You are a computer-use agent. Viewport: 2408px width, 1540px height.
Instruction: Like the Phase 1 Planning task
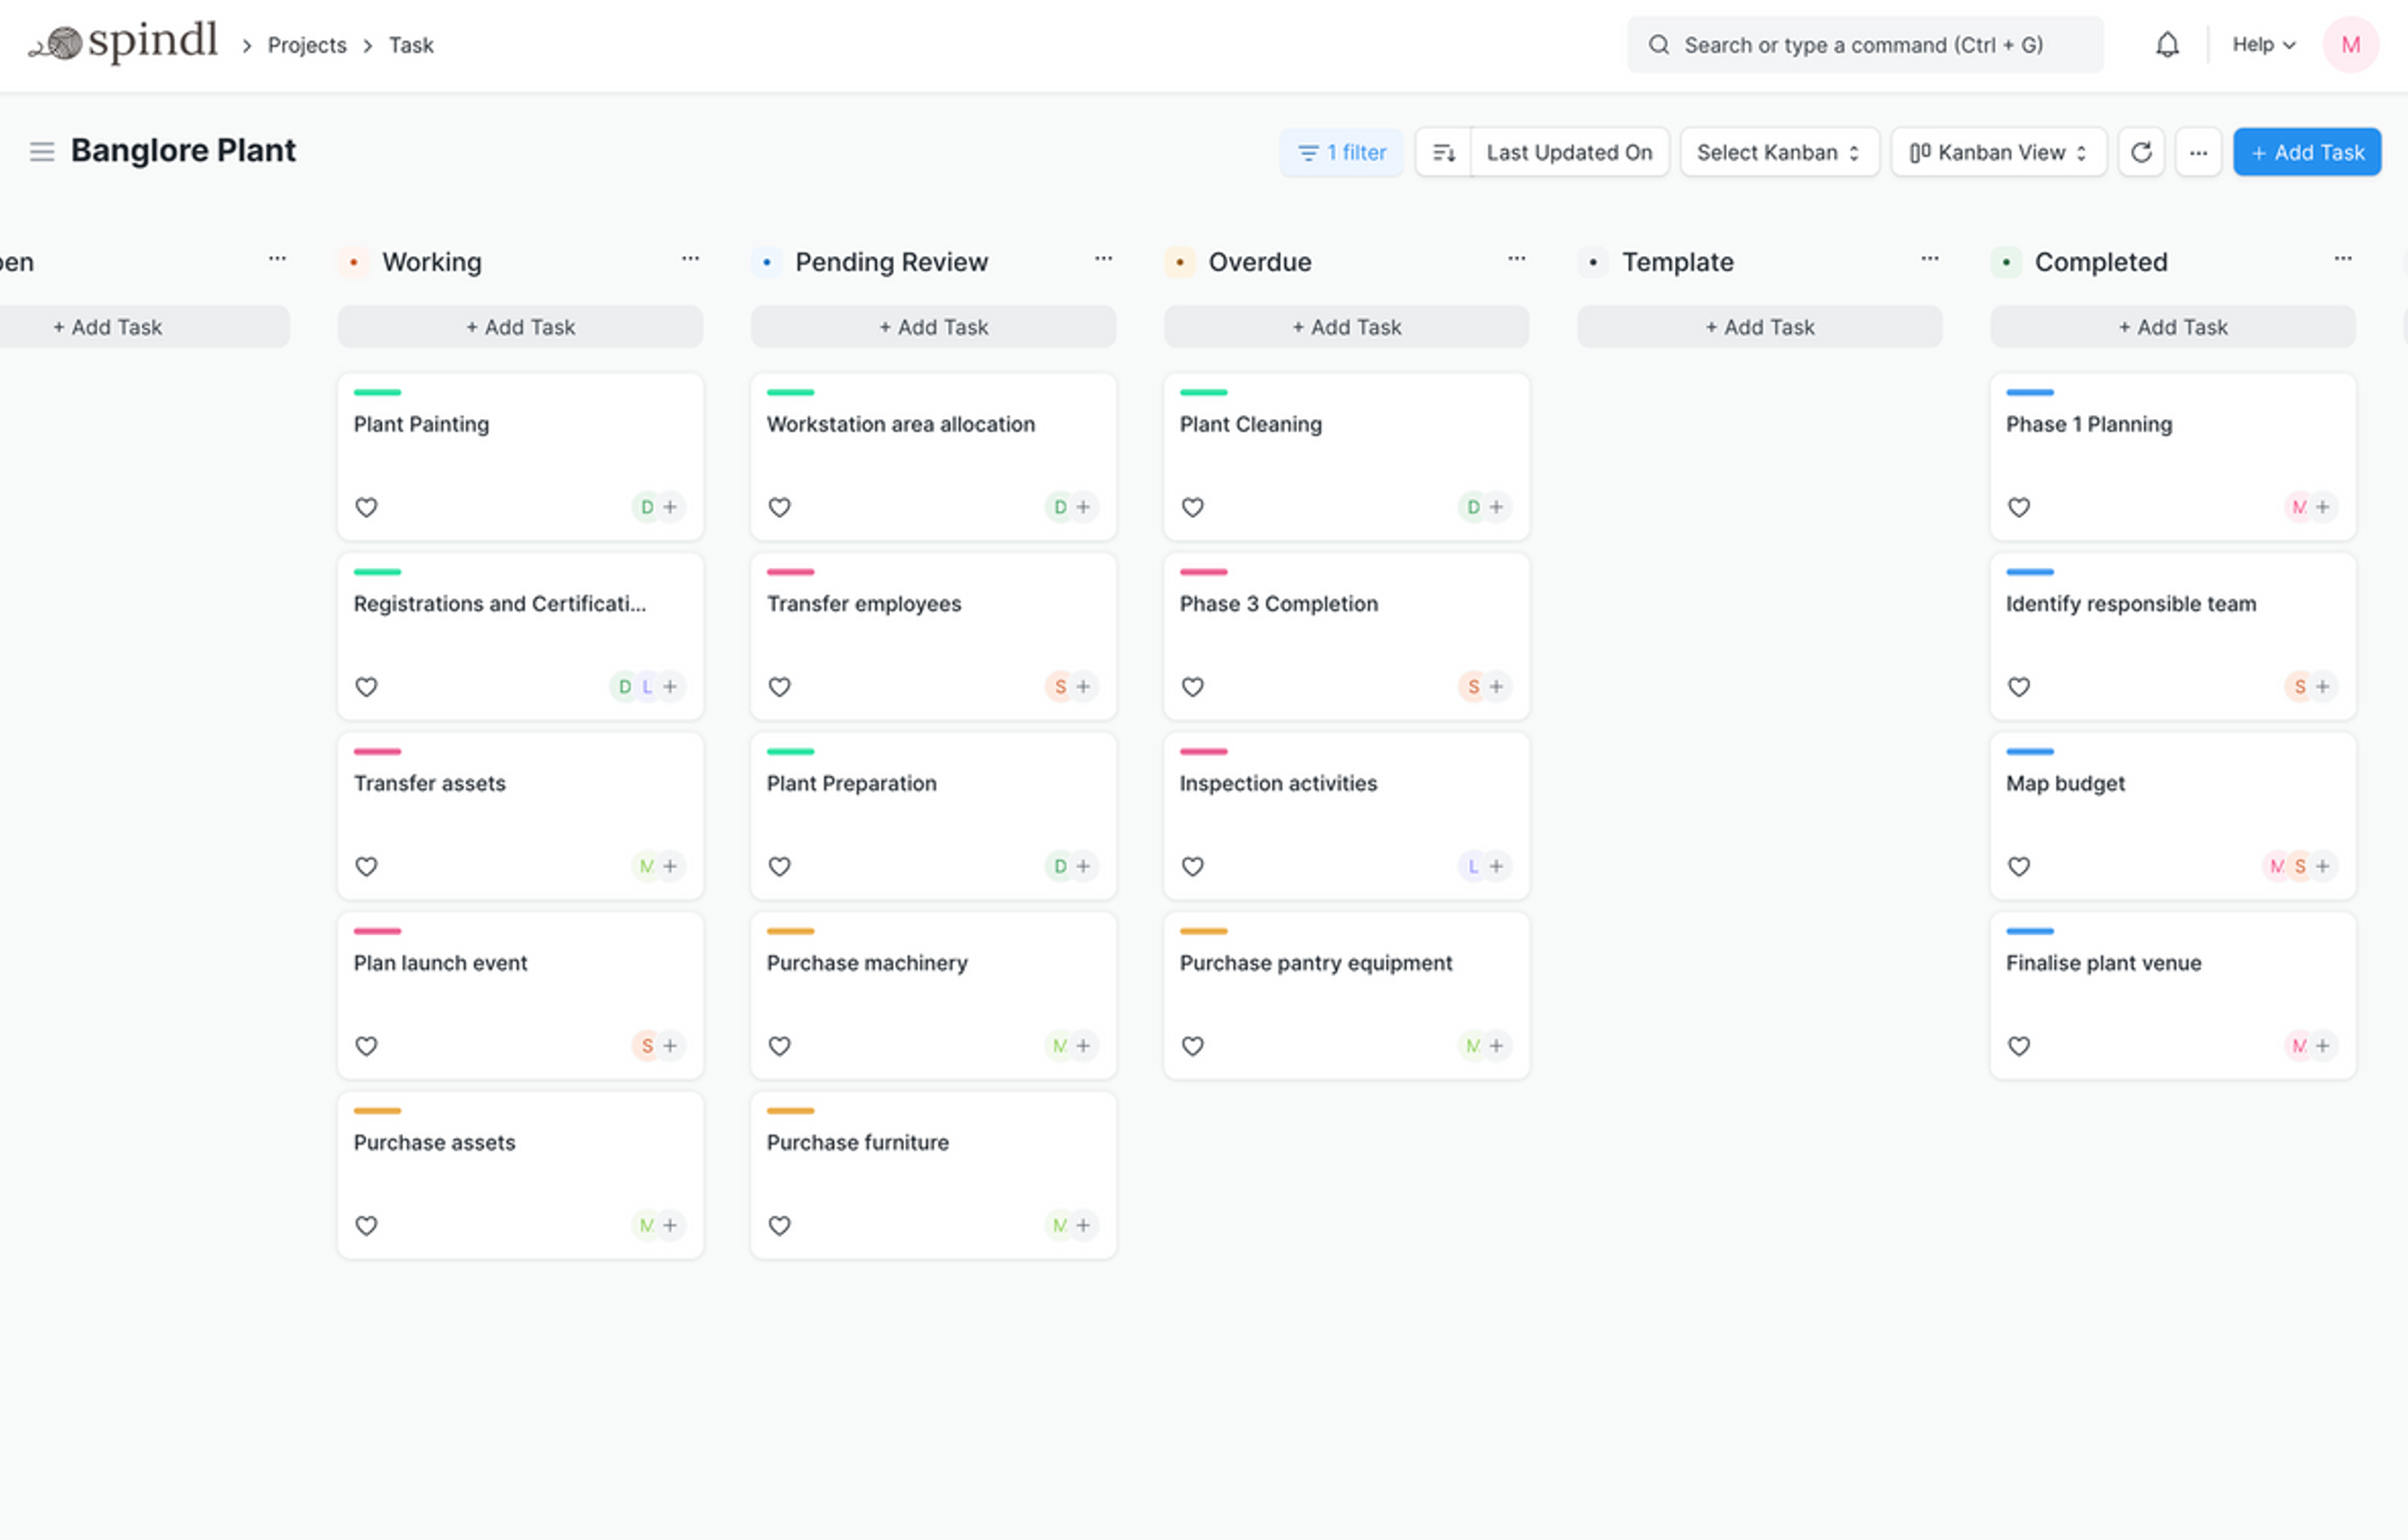pyautogui.click(x=2018, y=507)
